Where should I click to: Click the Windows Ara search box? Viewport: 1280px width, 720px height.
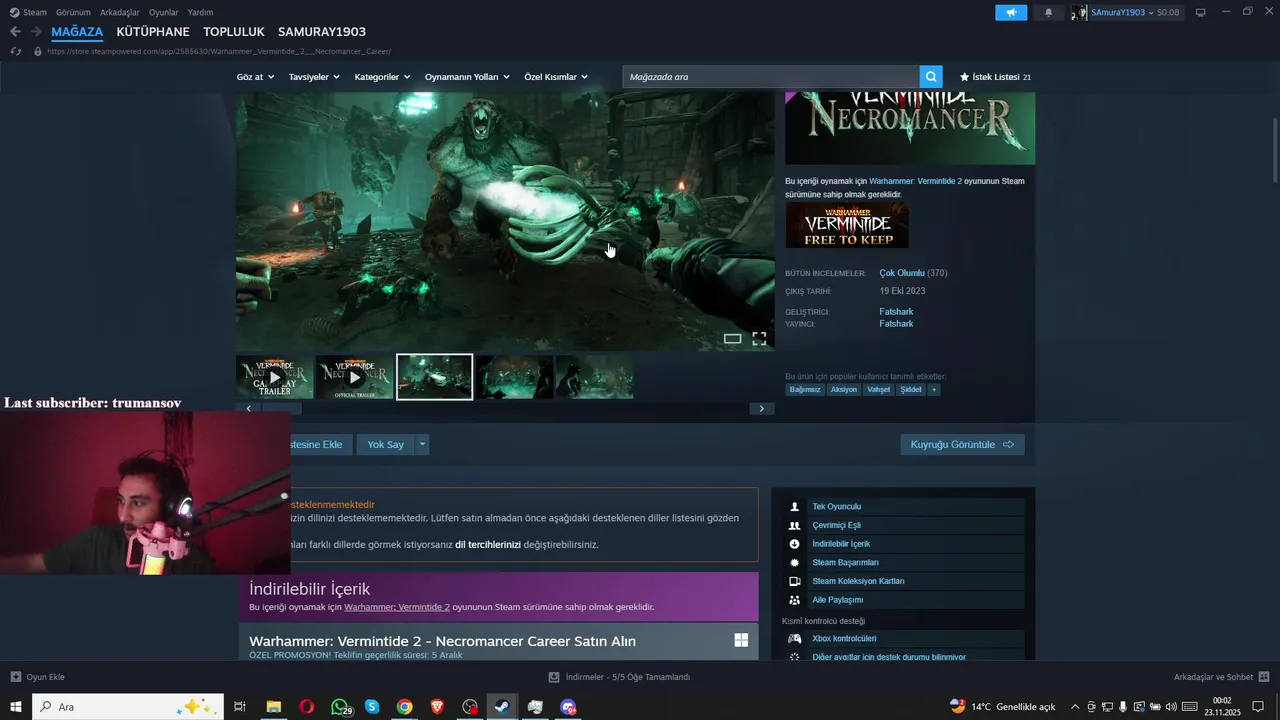click(129, 707)
